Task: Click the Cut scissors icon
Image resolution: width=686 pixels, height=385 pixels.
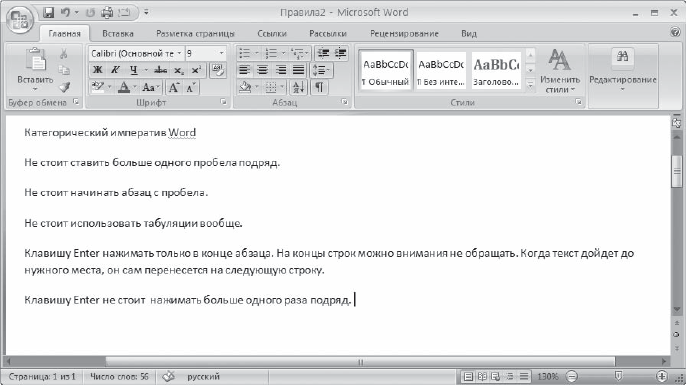Action: click(x=64, y=53)
